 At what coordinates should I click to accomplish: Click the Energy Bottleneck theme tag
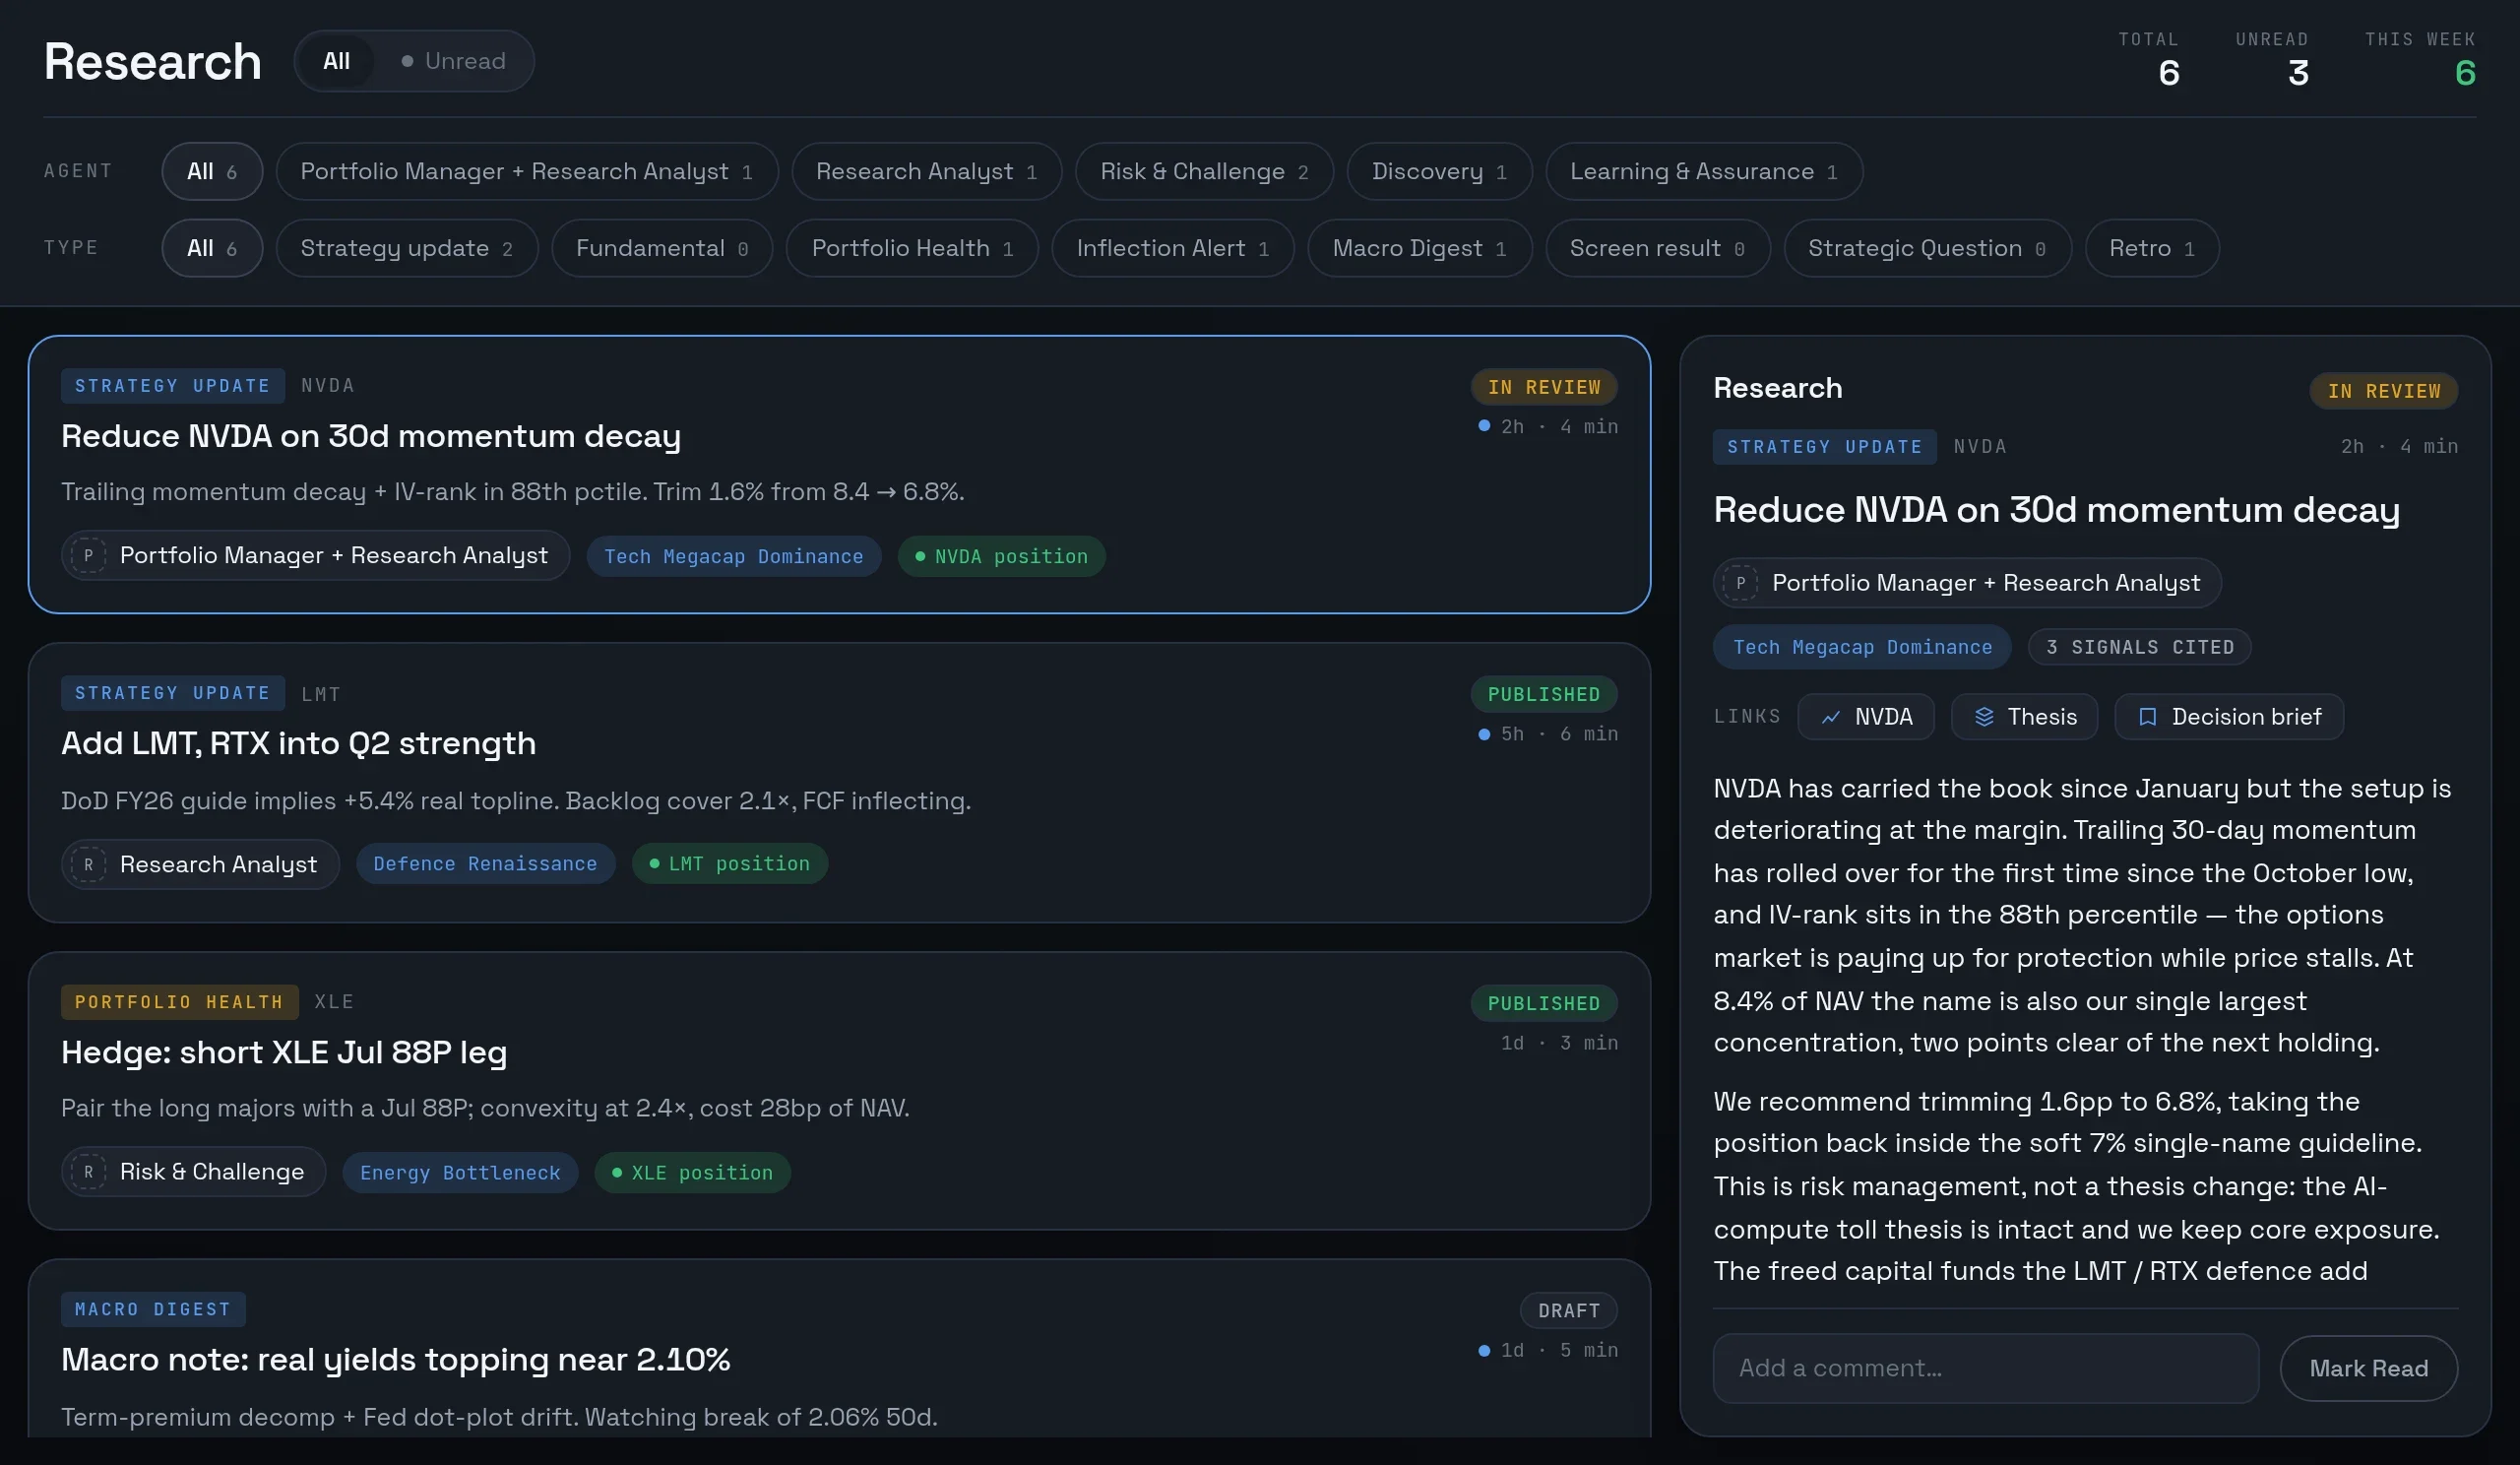click(x=460, y=1172)
